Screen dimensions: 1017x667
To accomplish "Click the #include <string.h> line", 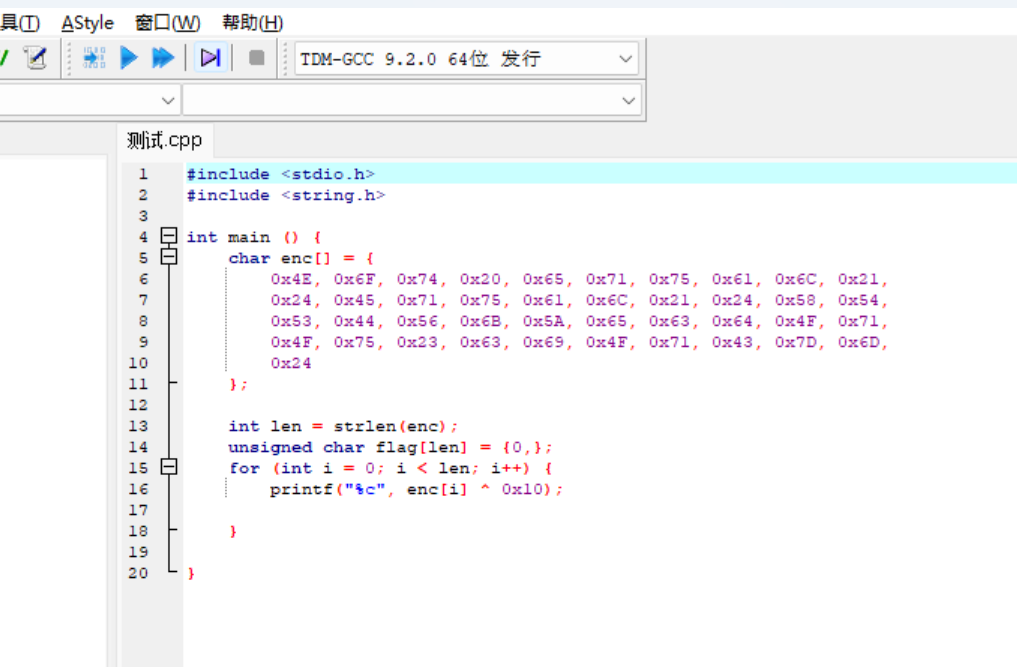I will point(285,195).
